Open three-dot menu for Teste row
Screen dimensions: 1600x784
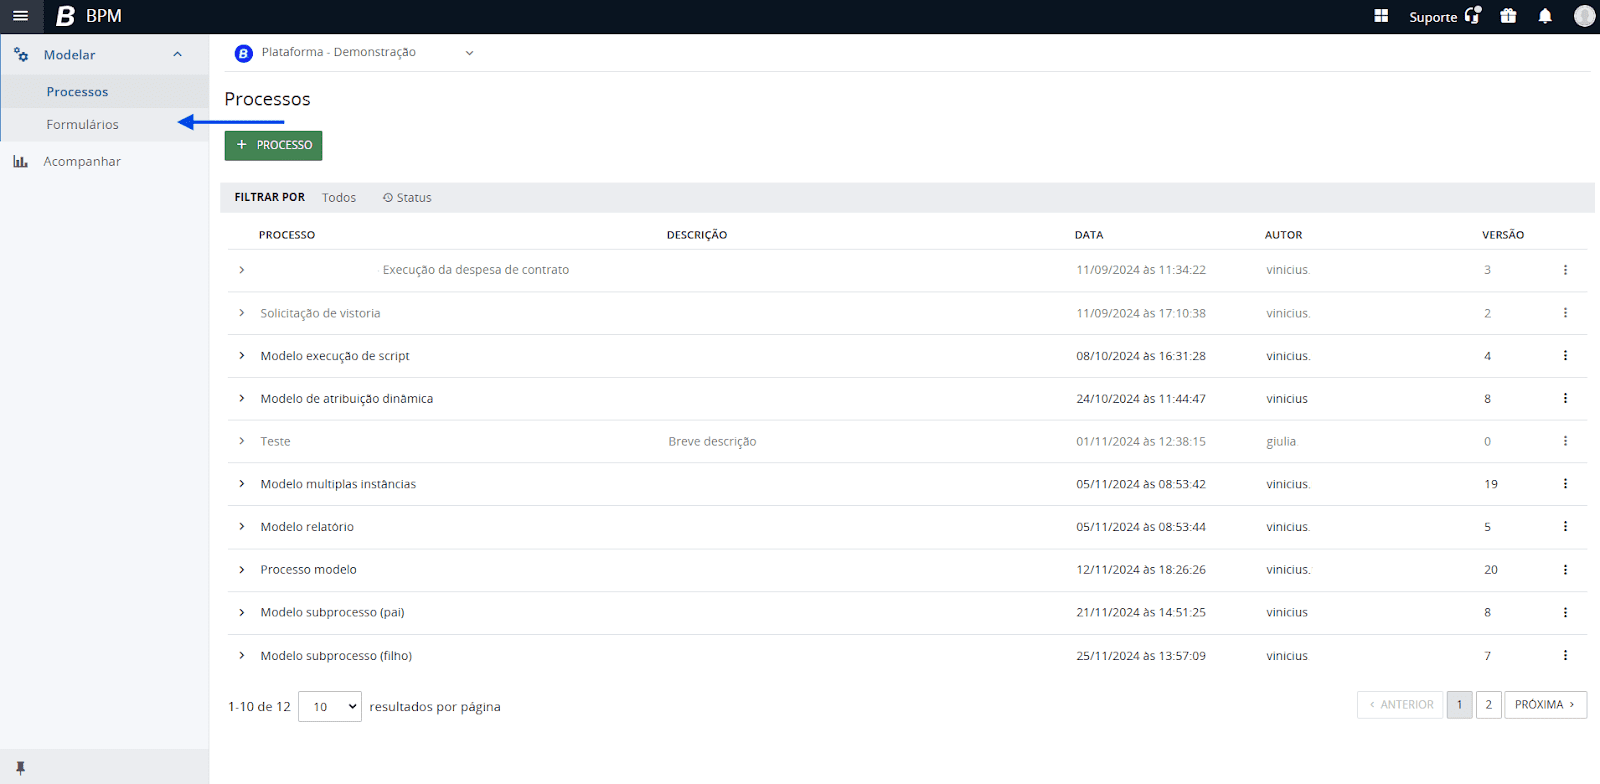(1565, 441)
